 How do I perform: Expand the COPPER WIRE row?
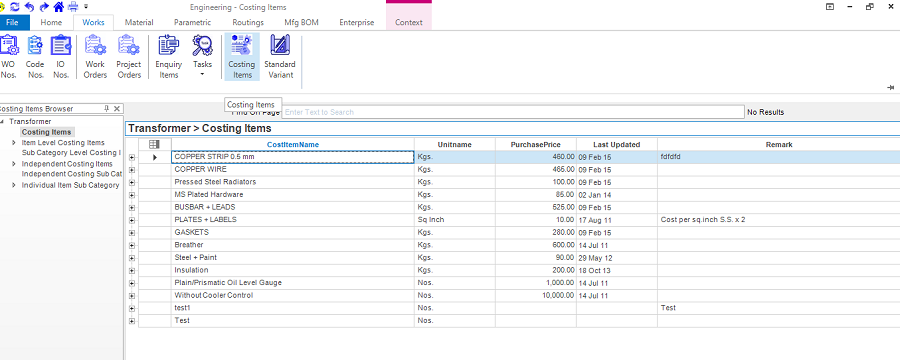click(132, 170)
